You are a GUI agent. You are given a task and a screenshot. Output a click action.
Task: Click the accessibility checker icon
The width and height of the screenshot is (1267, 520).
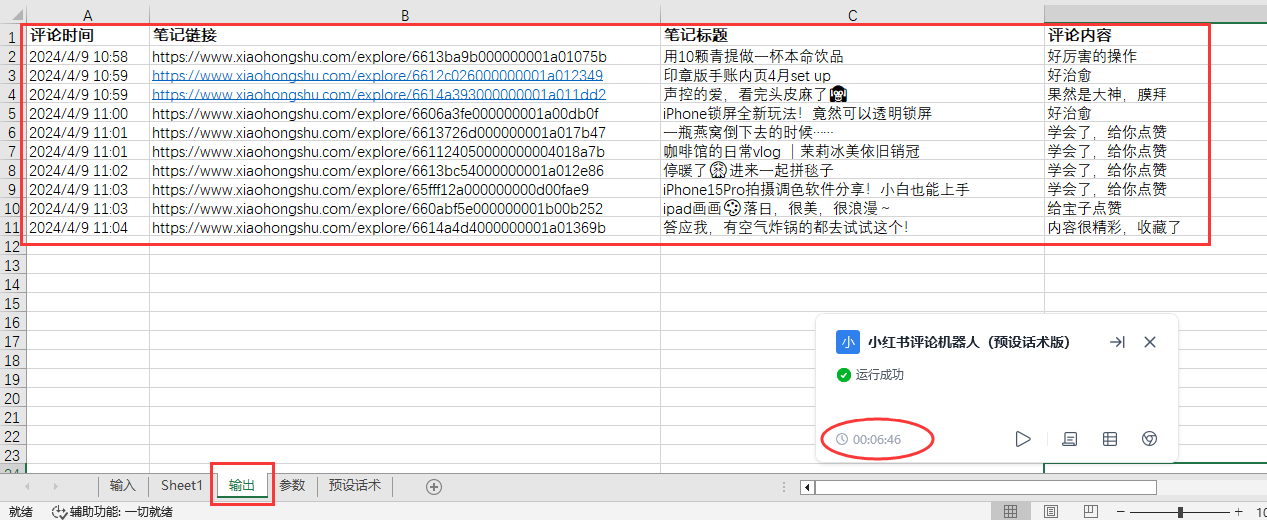tap(59, 512)
